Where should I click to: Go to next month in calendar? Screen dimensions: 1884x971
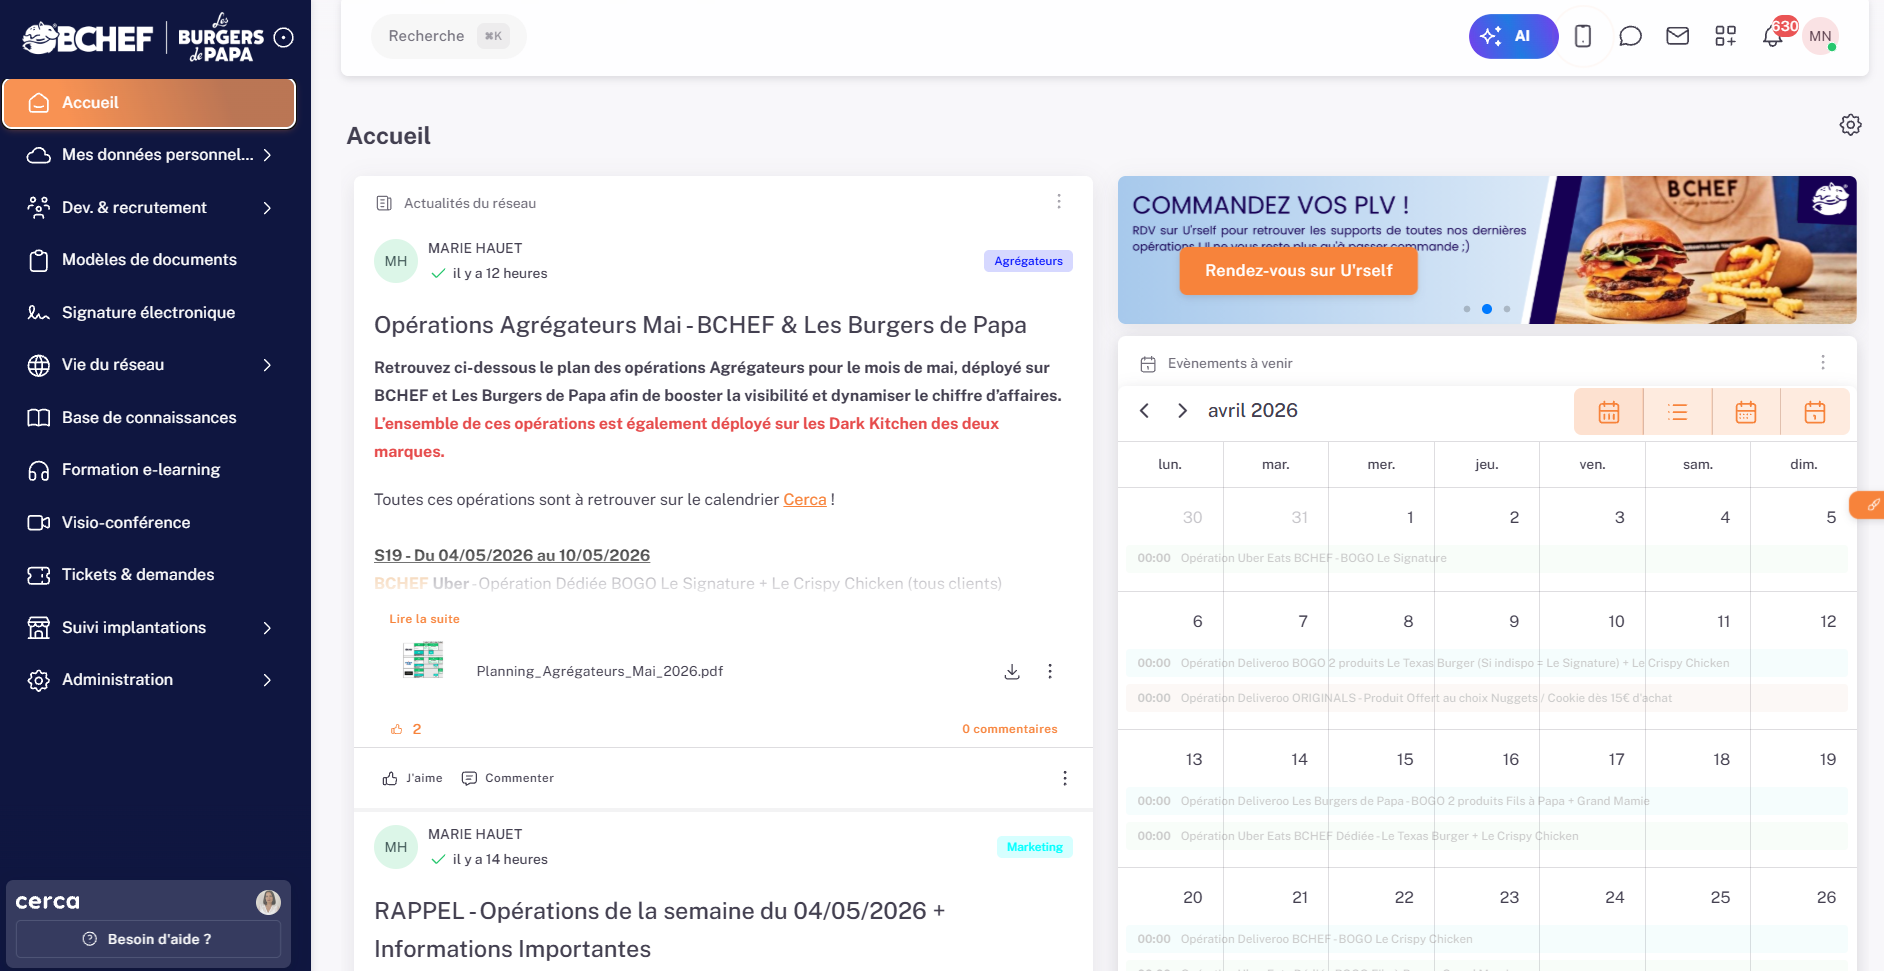[1182, 411]
